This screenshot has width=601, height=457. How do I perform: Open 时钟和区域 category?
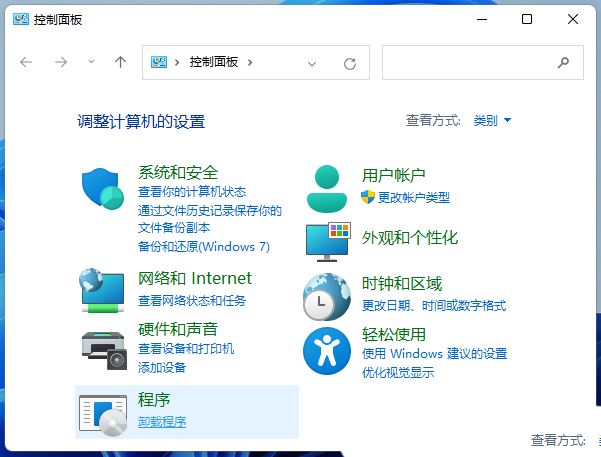(x=402, y=283)
